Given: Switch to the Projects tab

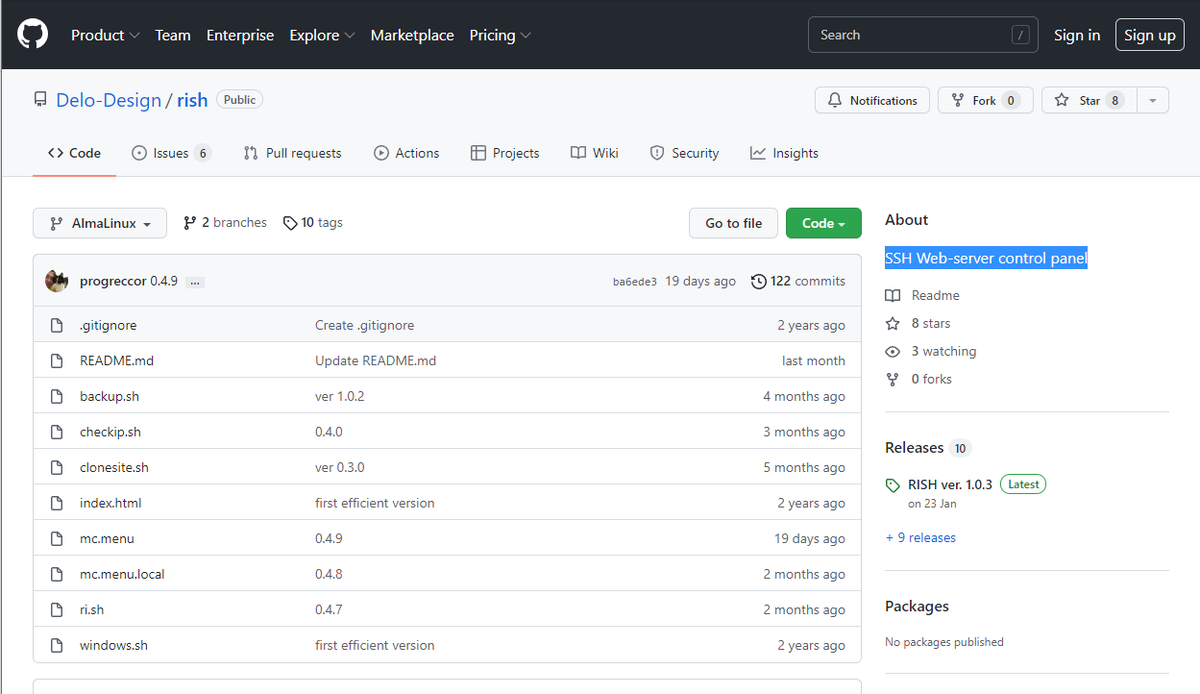Looking at the screenshot, I should (505, 153).
